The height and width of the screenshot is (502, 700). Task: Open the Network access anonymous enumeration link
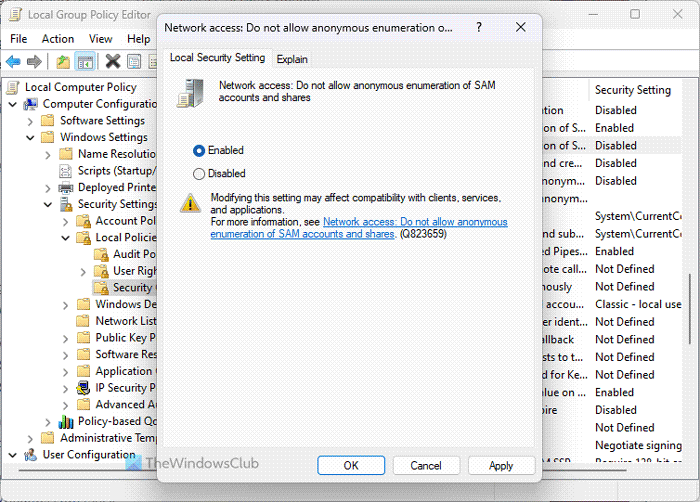point(359,228)
